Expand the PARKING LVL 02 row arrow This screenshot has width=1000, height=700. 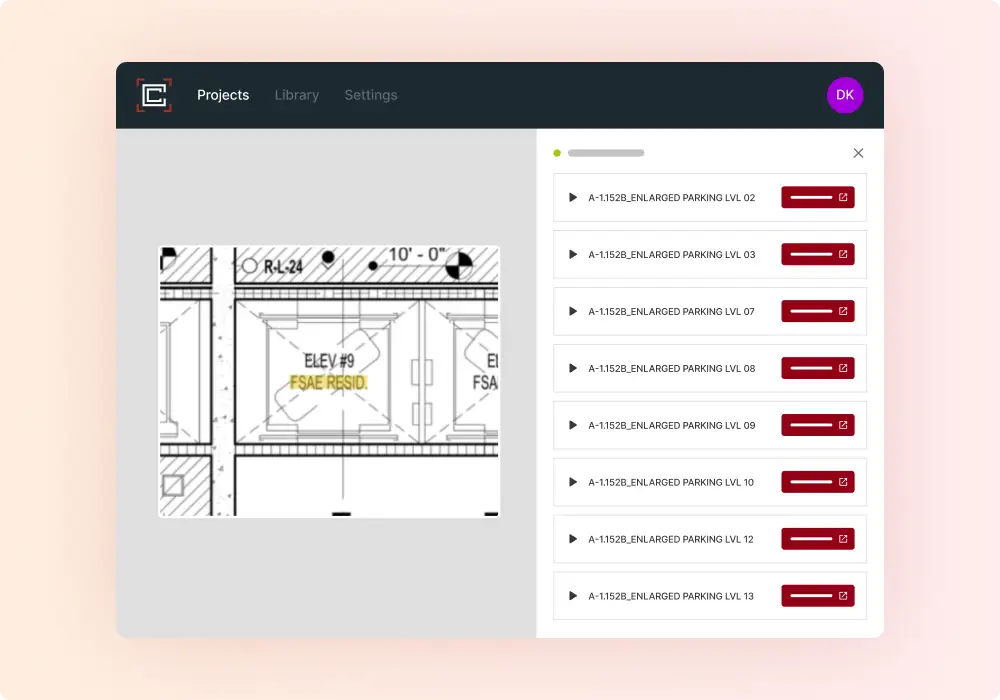(x=573, y=198)
